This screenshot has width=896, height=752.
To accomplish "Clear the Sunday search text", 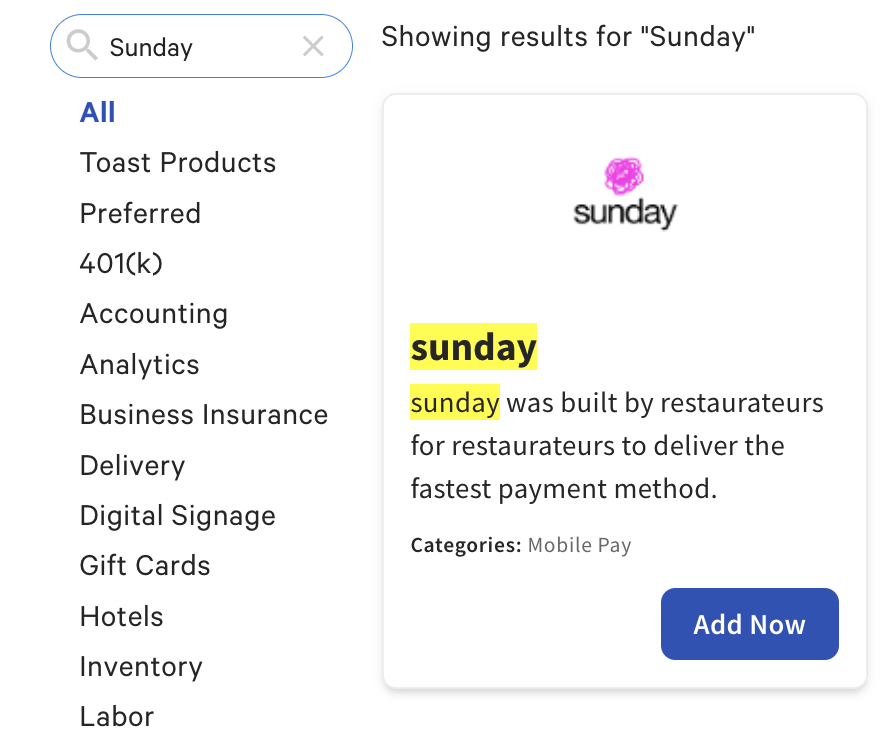I will coord(313,46).
